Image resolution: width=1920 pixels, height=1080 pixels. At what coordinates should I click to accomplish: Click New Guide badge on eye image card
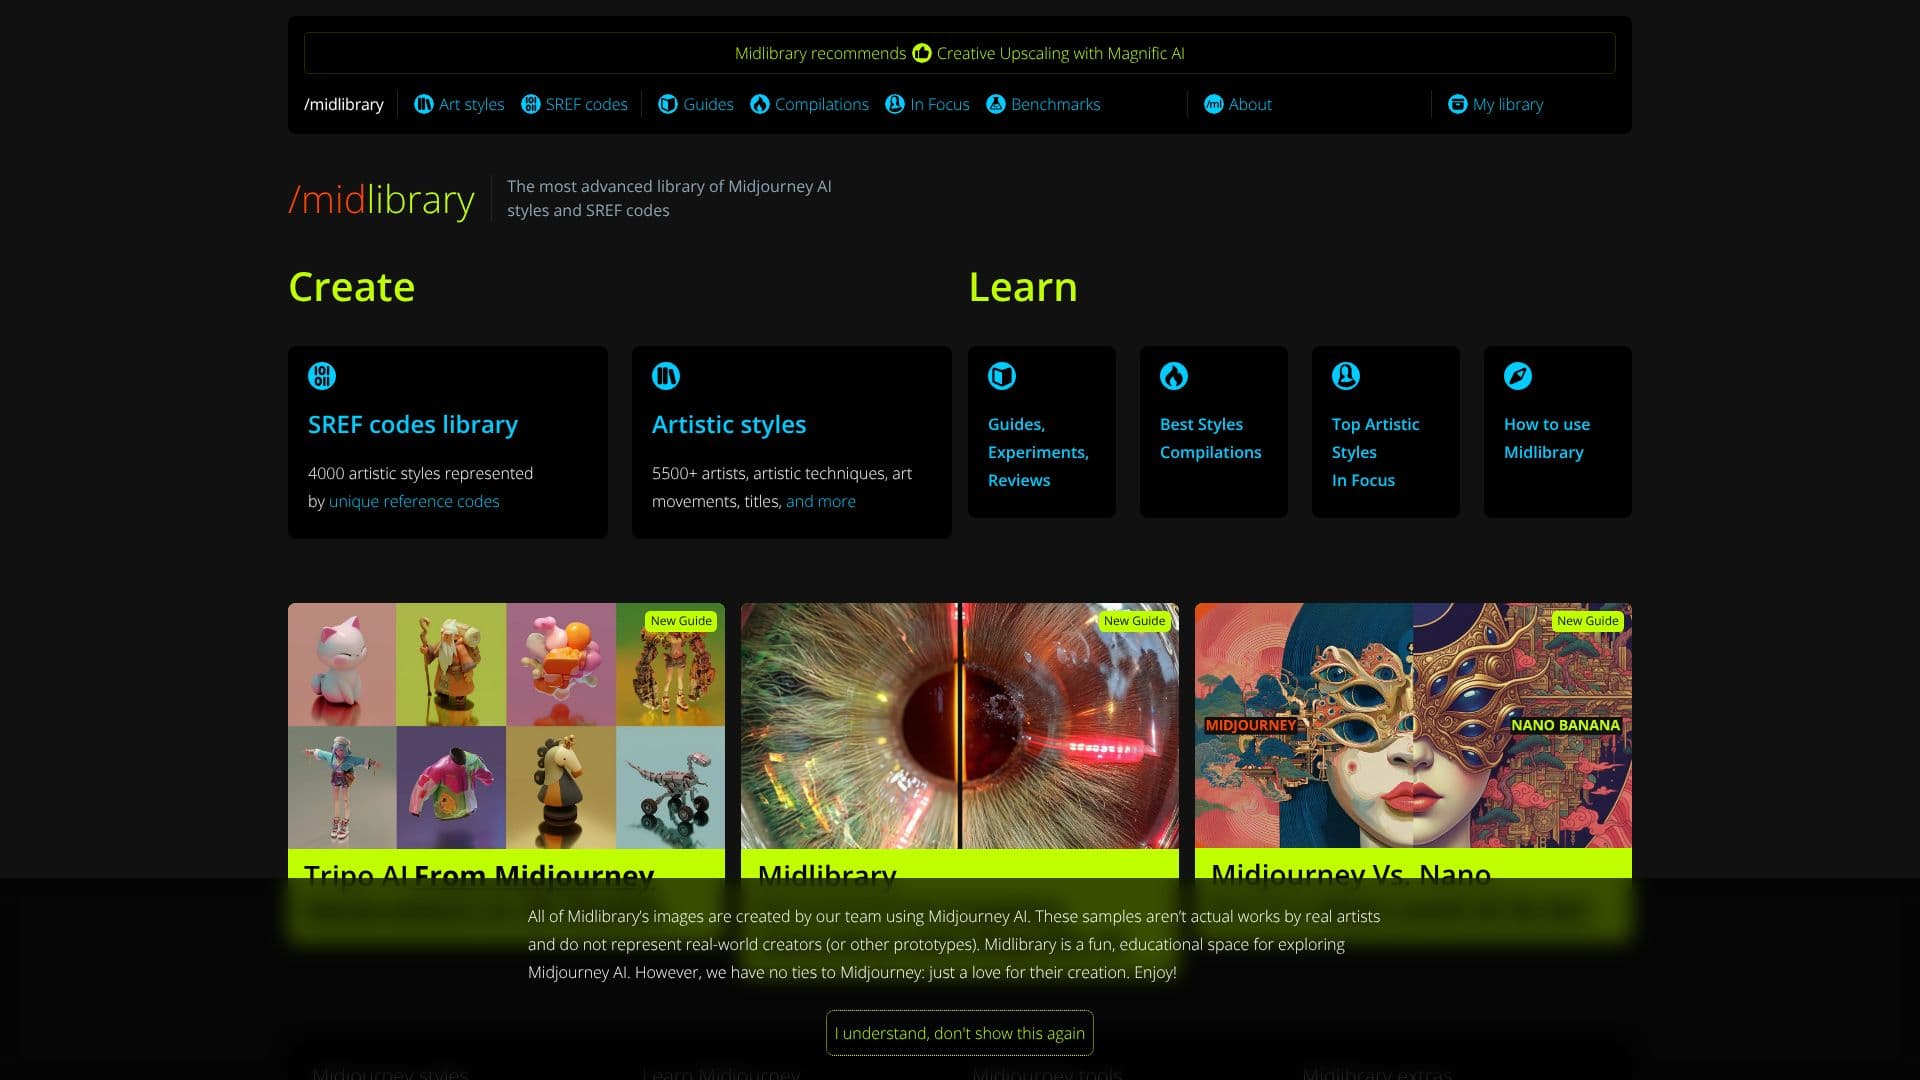pyautogui.click(x=1134, y=621)
